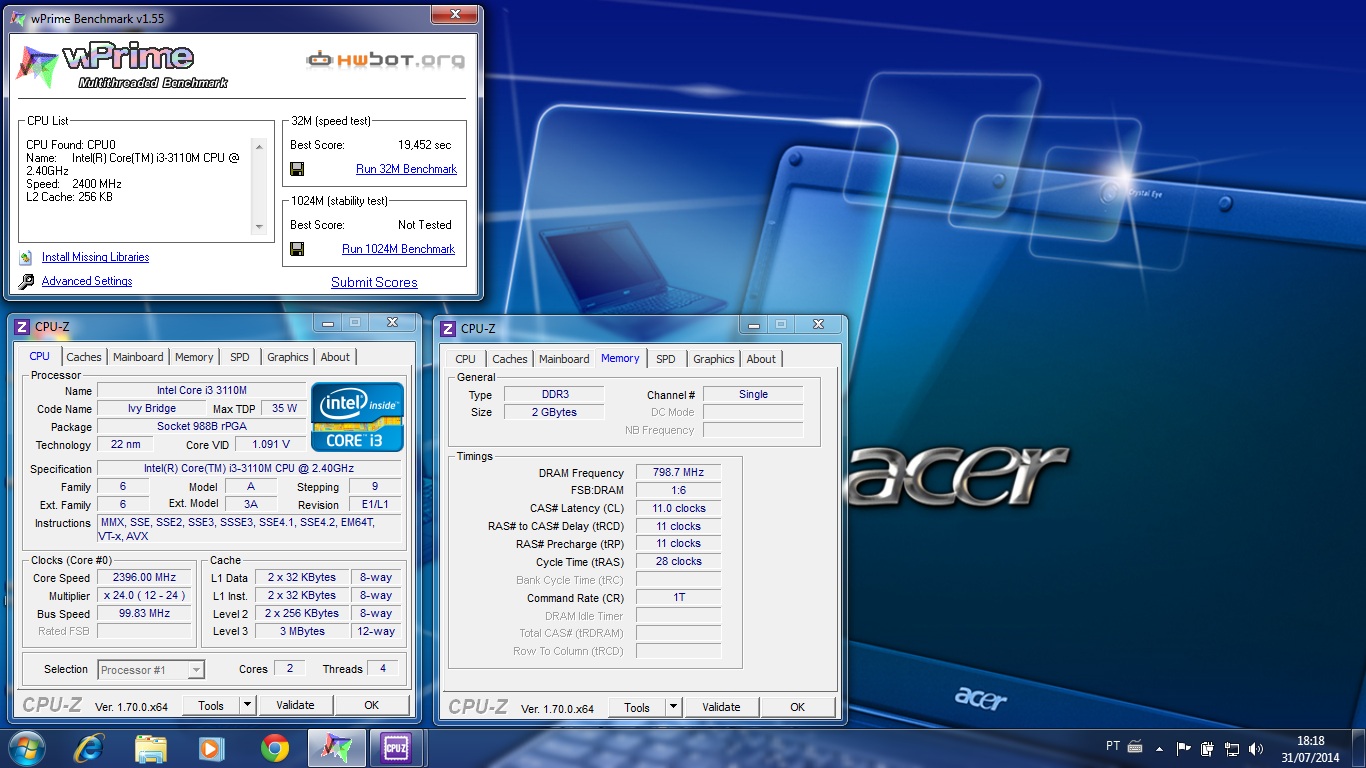Click the Install Missing Libraries icon
This screenshot has width=1366, height=768.
coord(26,258)
